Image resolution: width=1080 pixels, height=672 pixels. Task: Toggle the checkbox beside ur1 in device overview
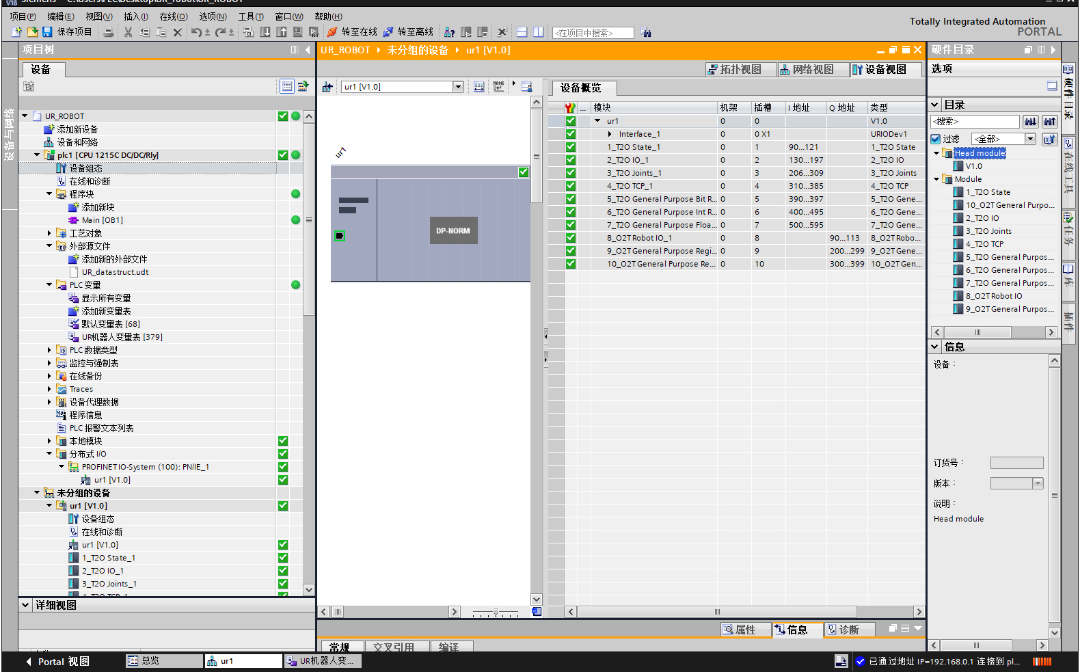569,120
